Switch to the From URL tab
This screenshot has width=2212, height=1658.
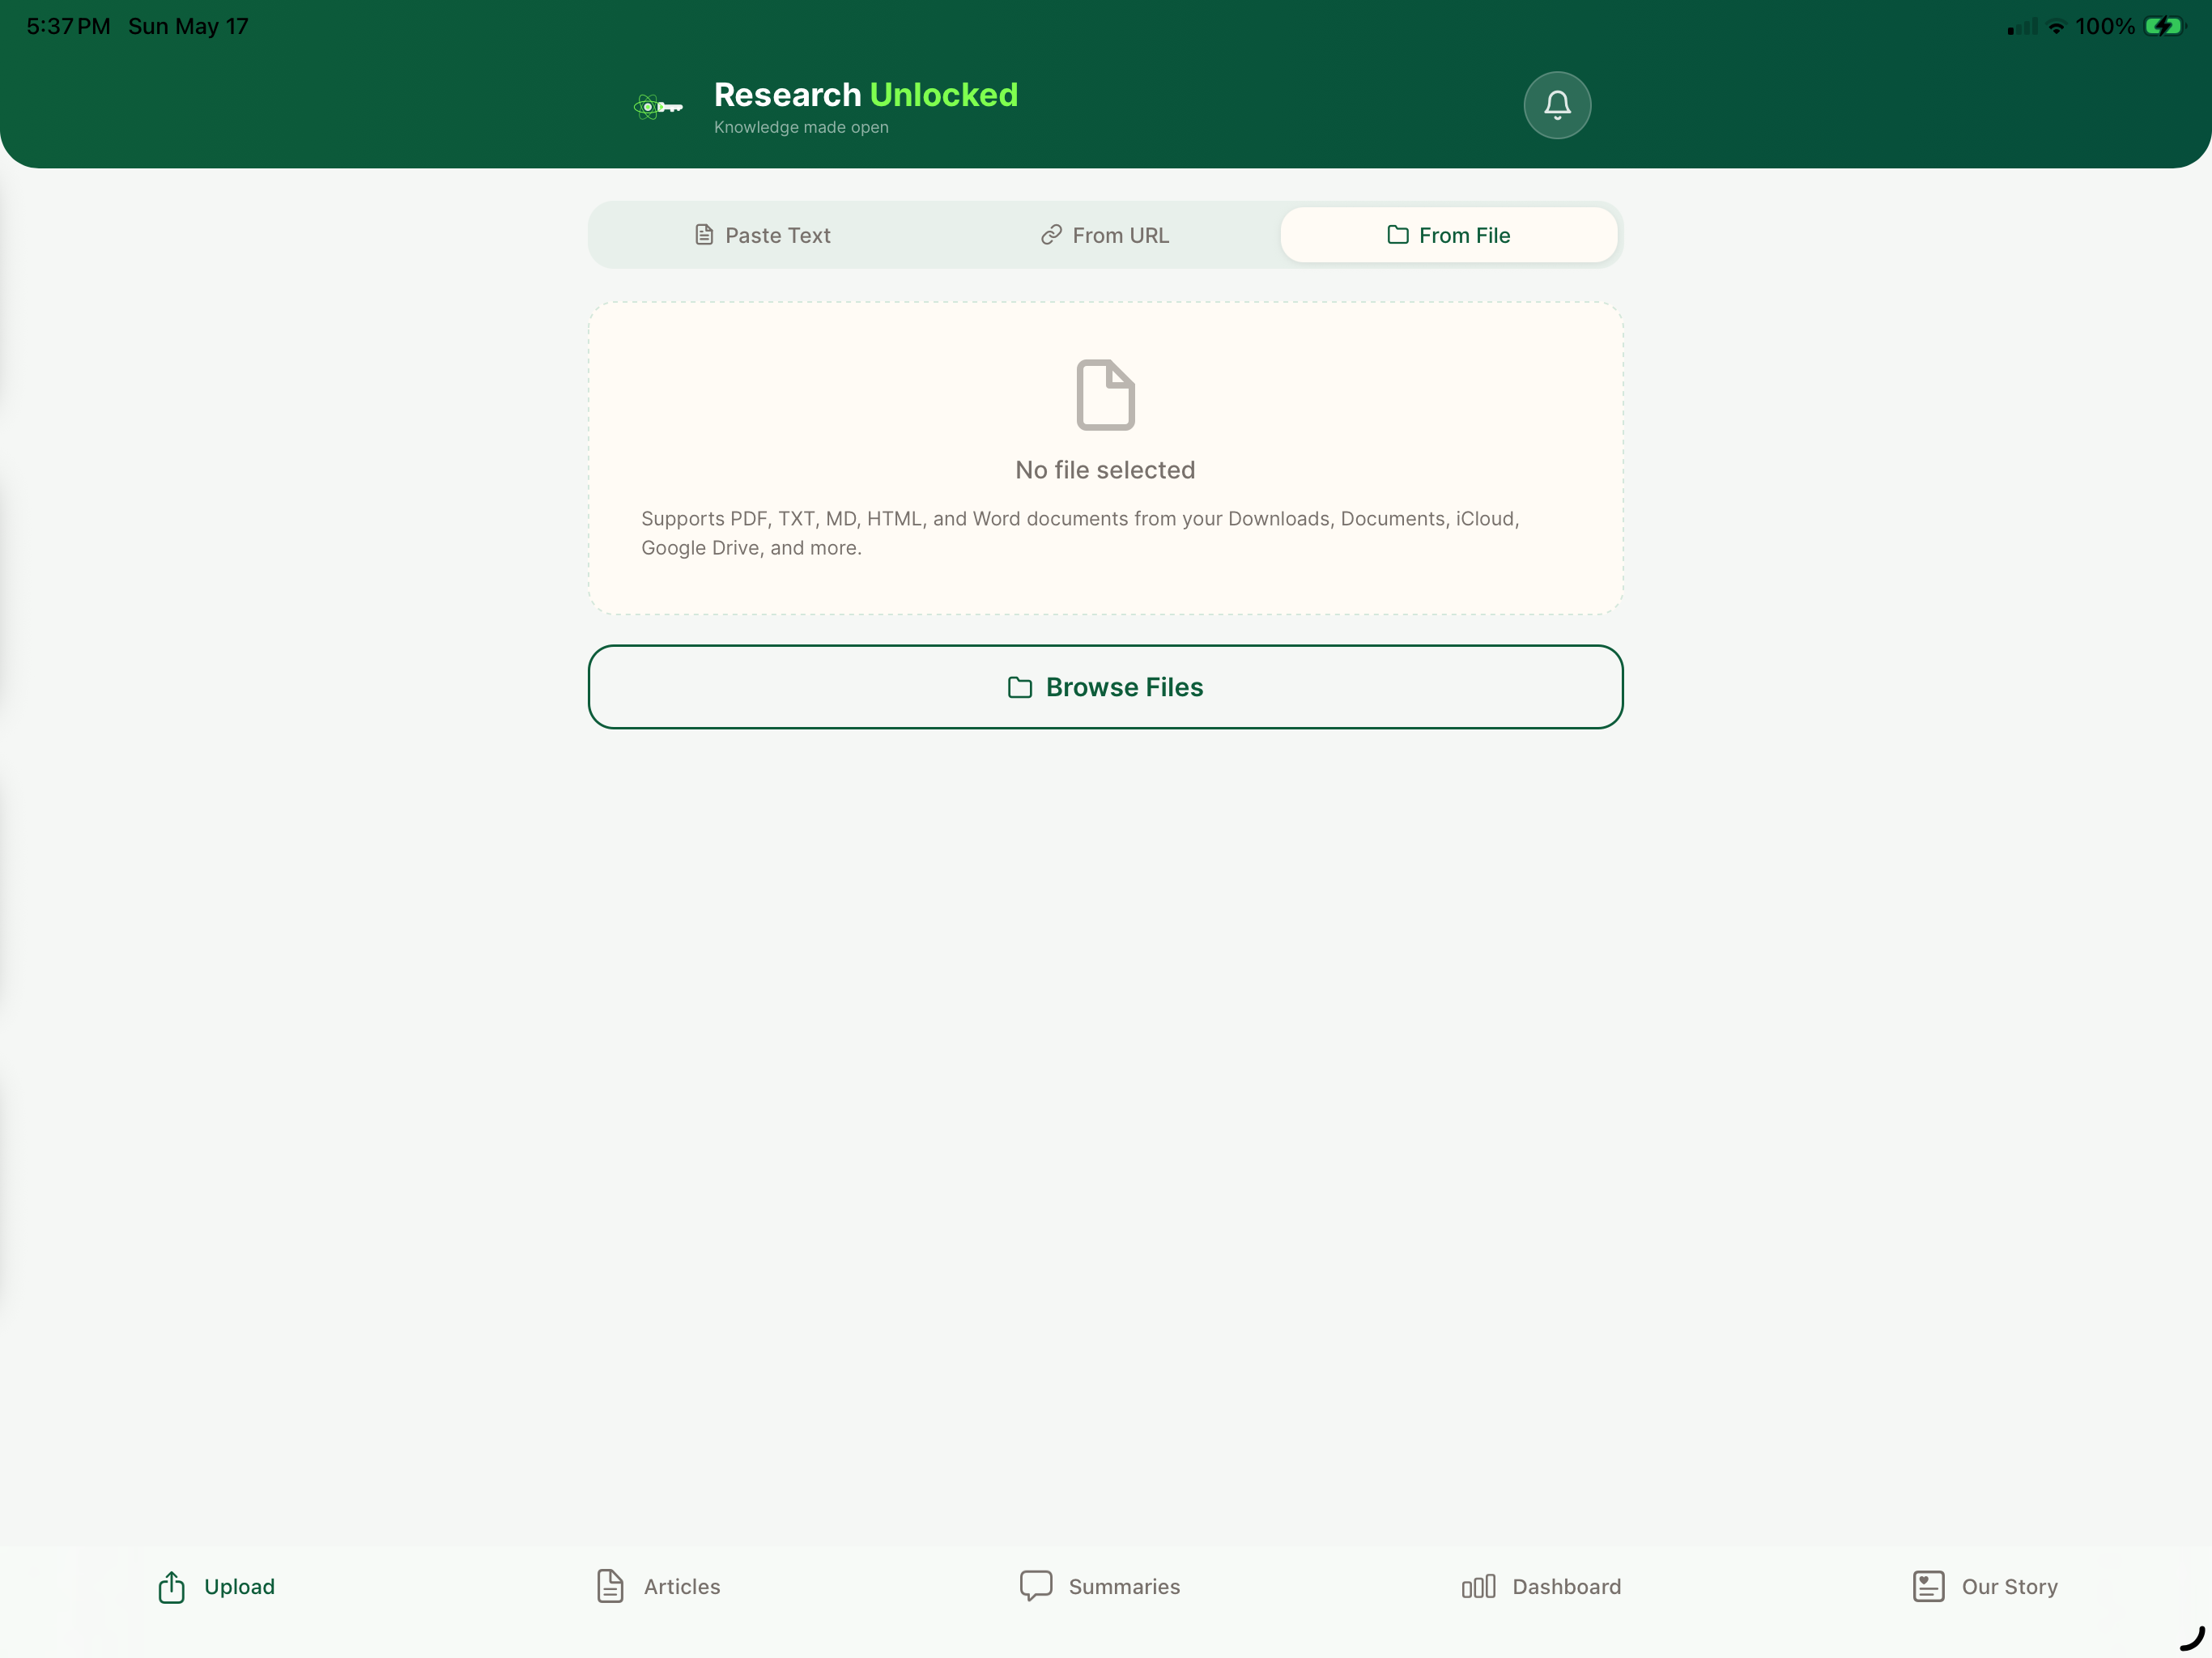click(1105, 235)
